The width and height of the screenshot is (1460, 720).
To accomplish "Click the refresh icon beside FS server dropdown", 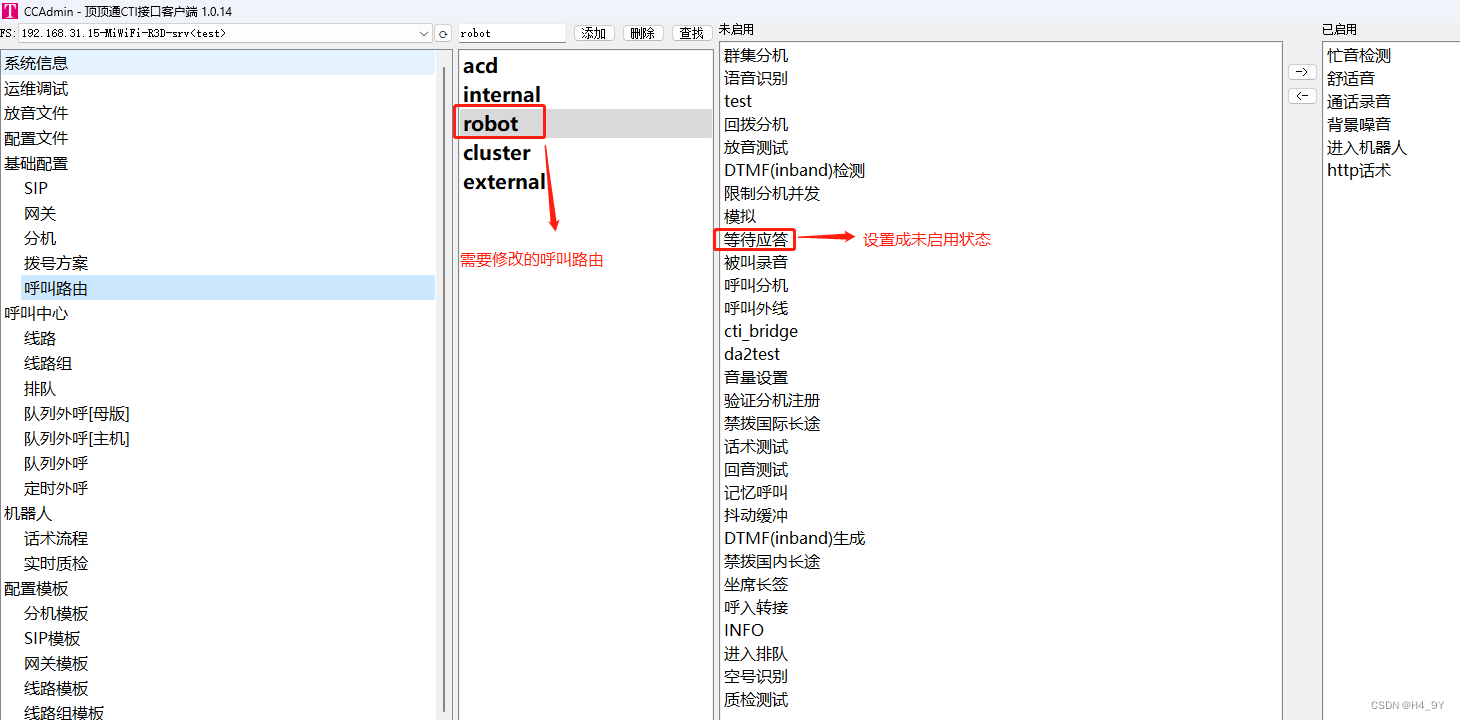I will [444, 34].
